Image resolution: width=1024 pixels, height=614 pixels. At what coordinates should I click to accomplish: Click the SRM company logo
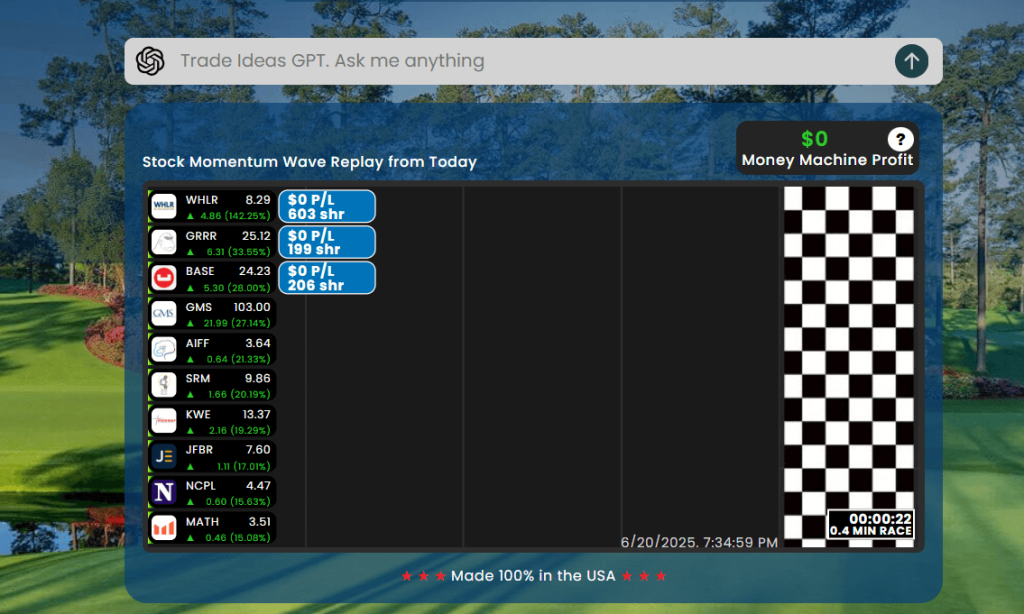[164, 385]
